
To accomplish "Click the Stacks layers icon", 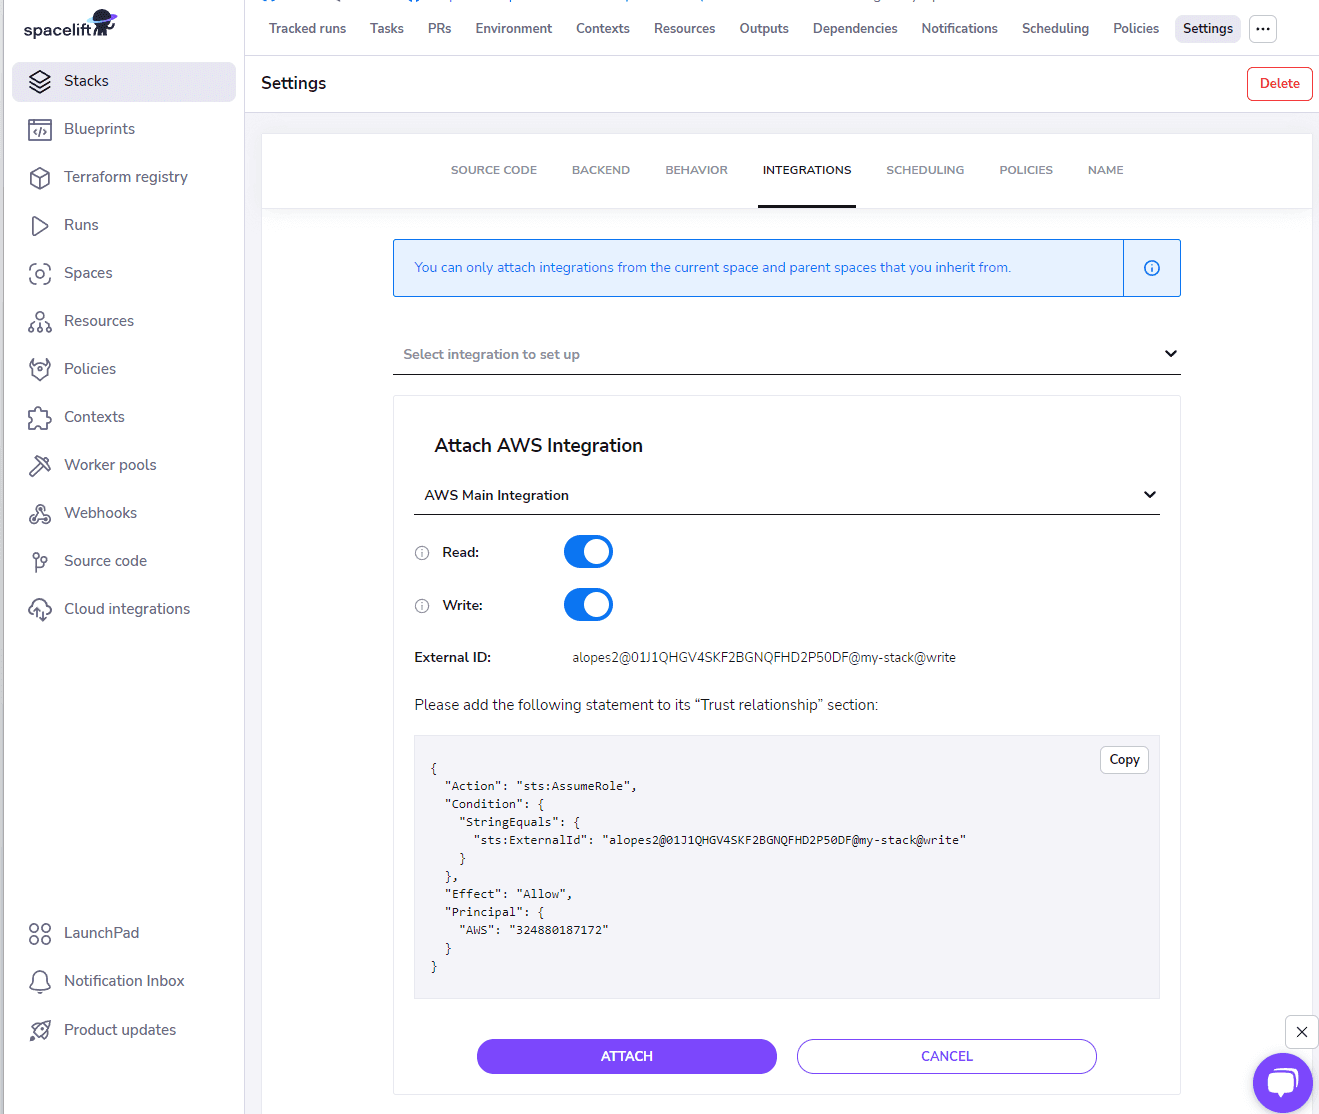I will (40, 82).
